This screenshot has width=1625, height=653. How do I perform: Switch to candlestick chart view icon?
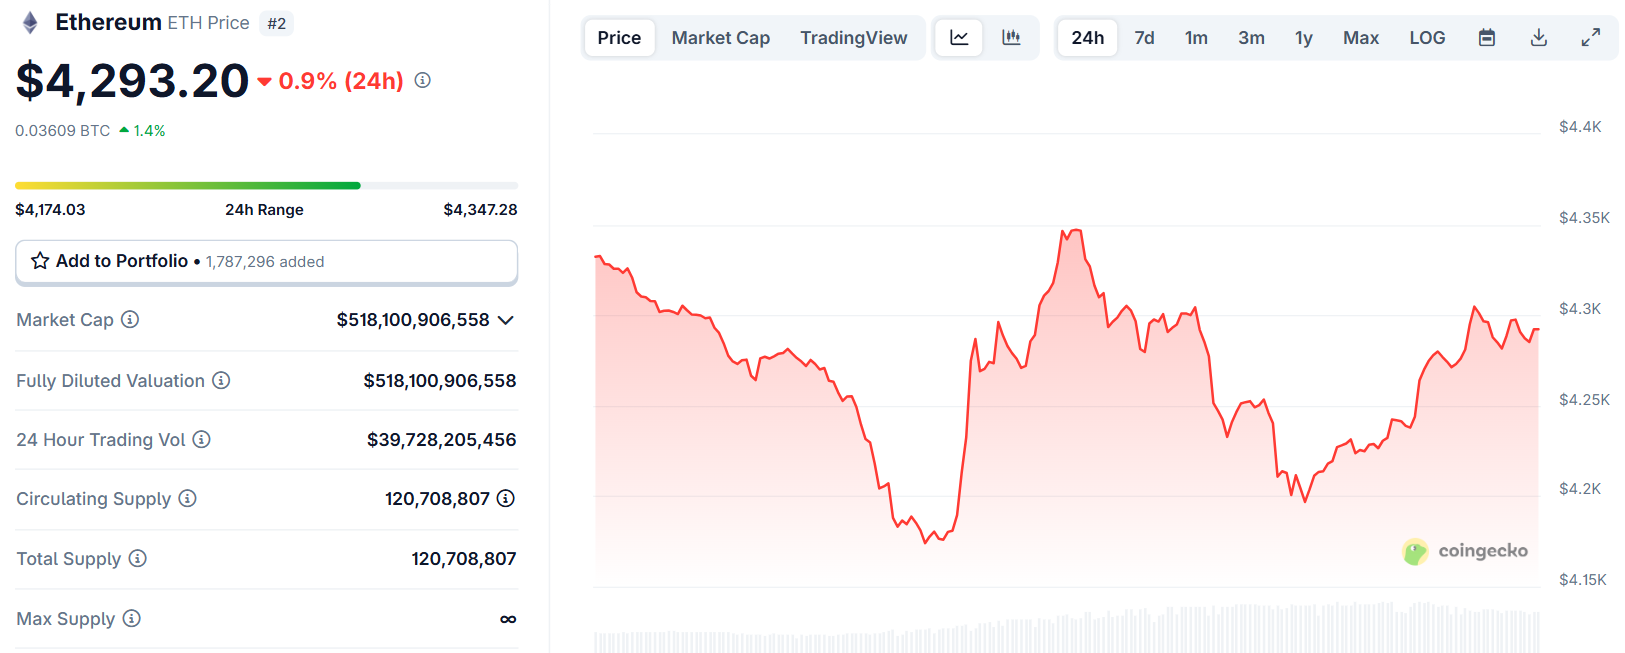click(x=1011, y=38)
